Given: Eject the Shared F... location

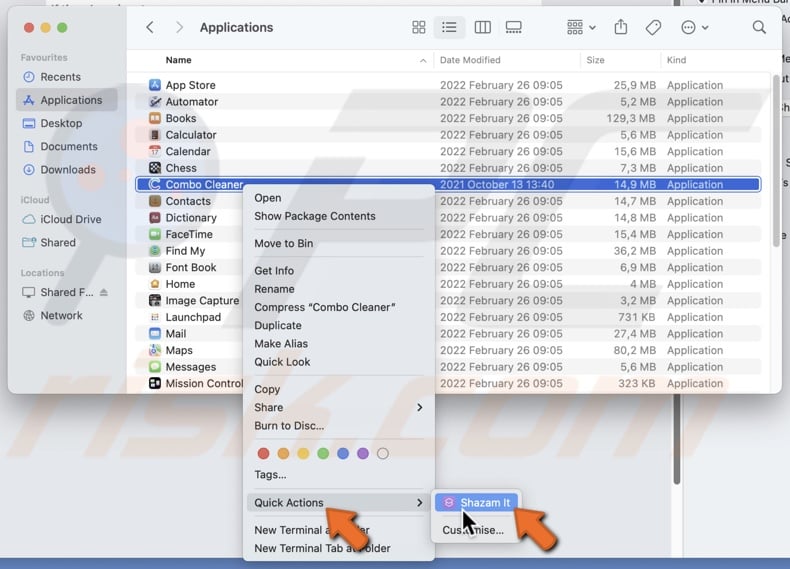Looking at the screenshot, I should click(x=104, y=292).
